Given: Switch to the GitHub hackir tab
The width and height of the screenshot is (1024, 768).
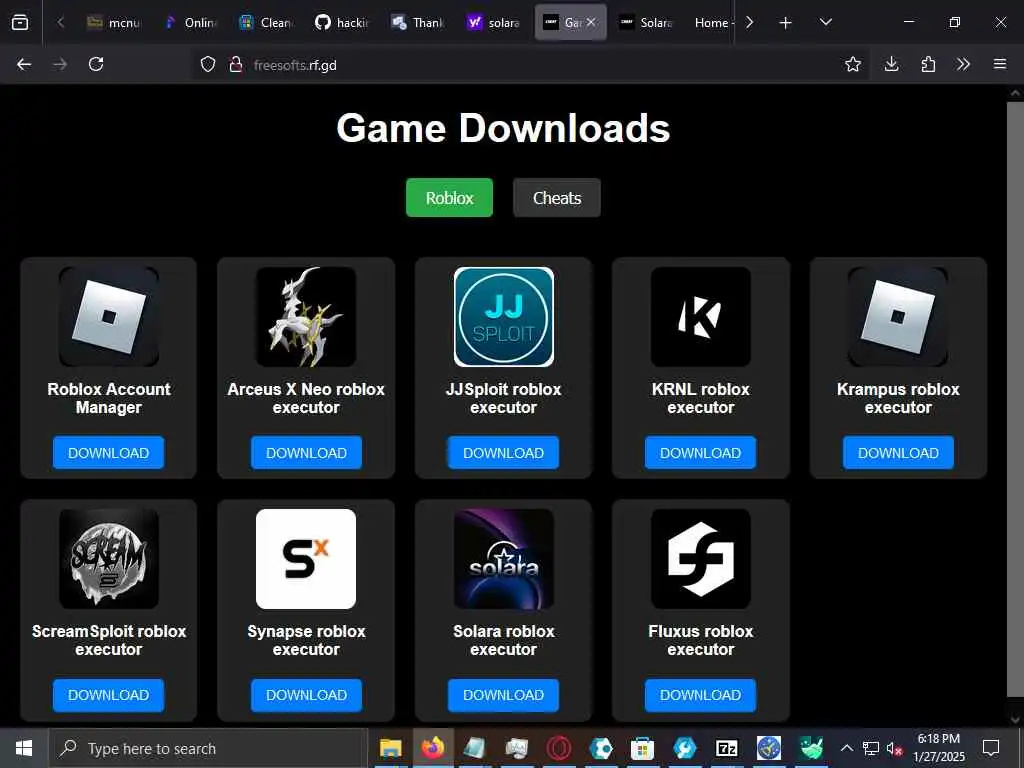Looking at the screenshot, I should (343, 22).
